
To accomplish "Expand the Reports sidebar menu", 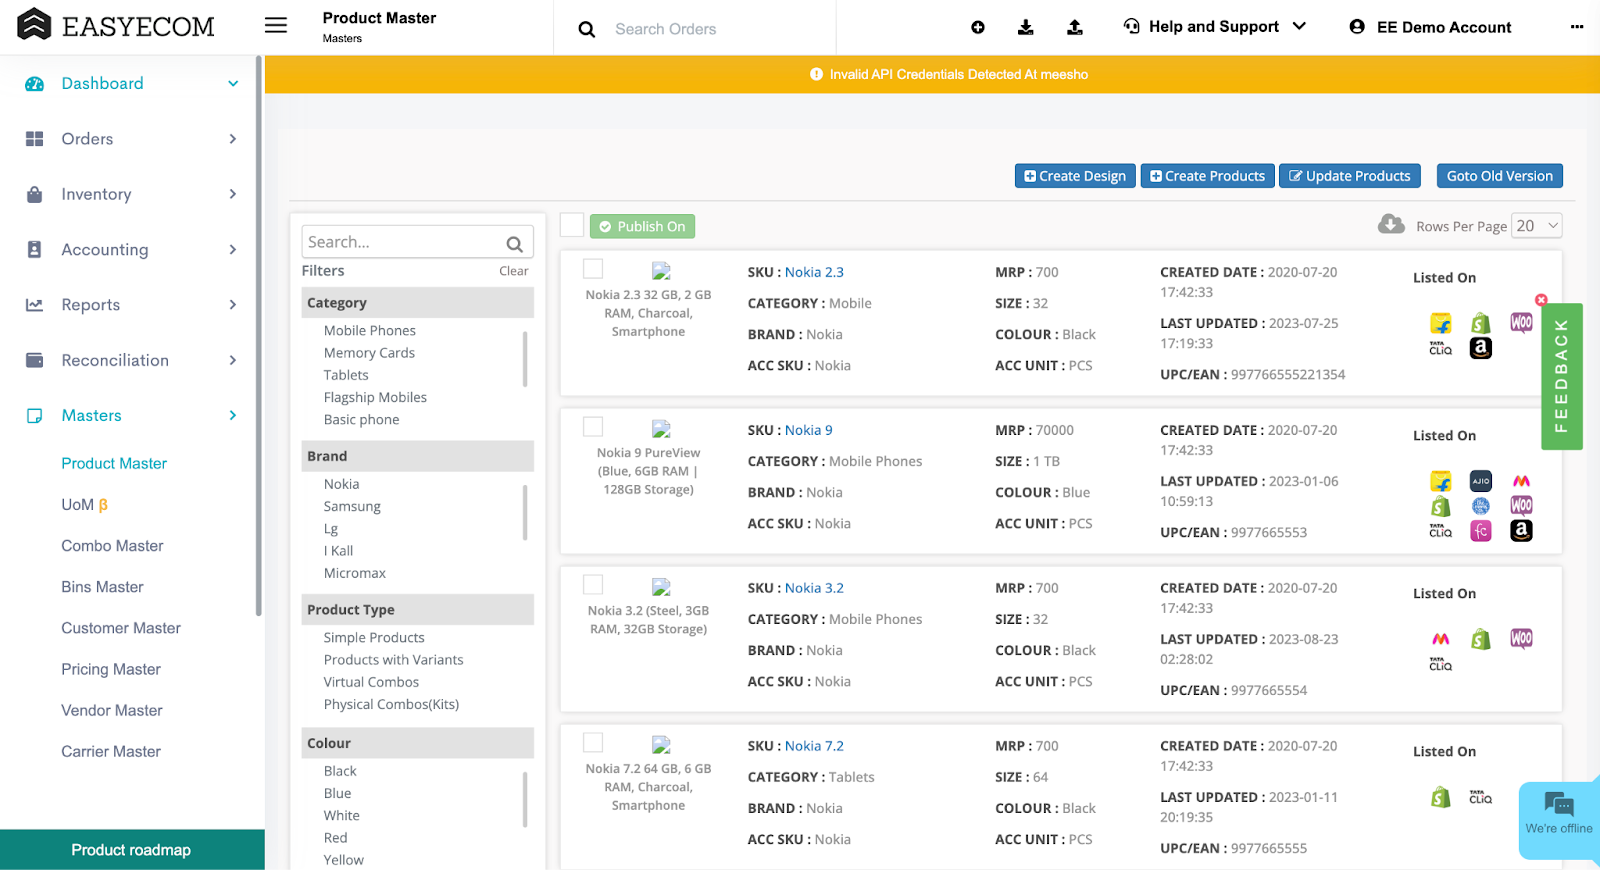I will coord(132,305).
